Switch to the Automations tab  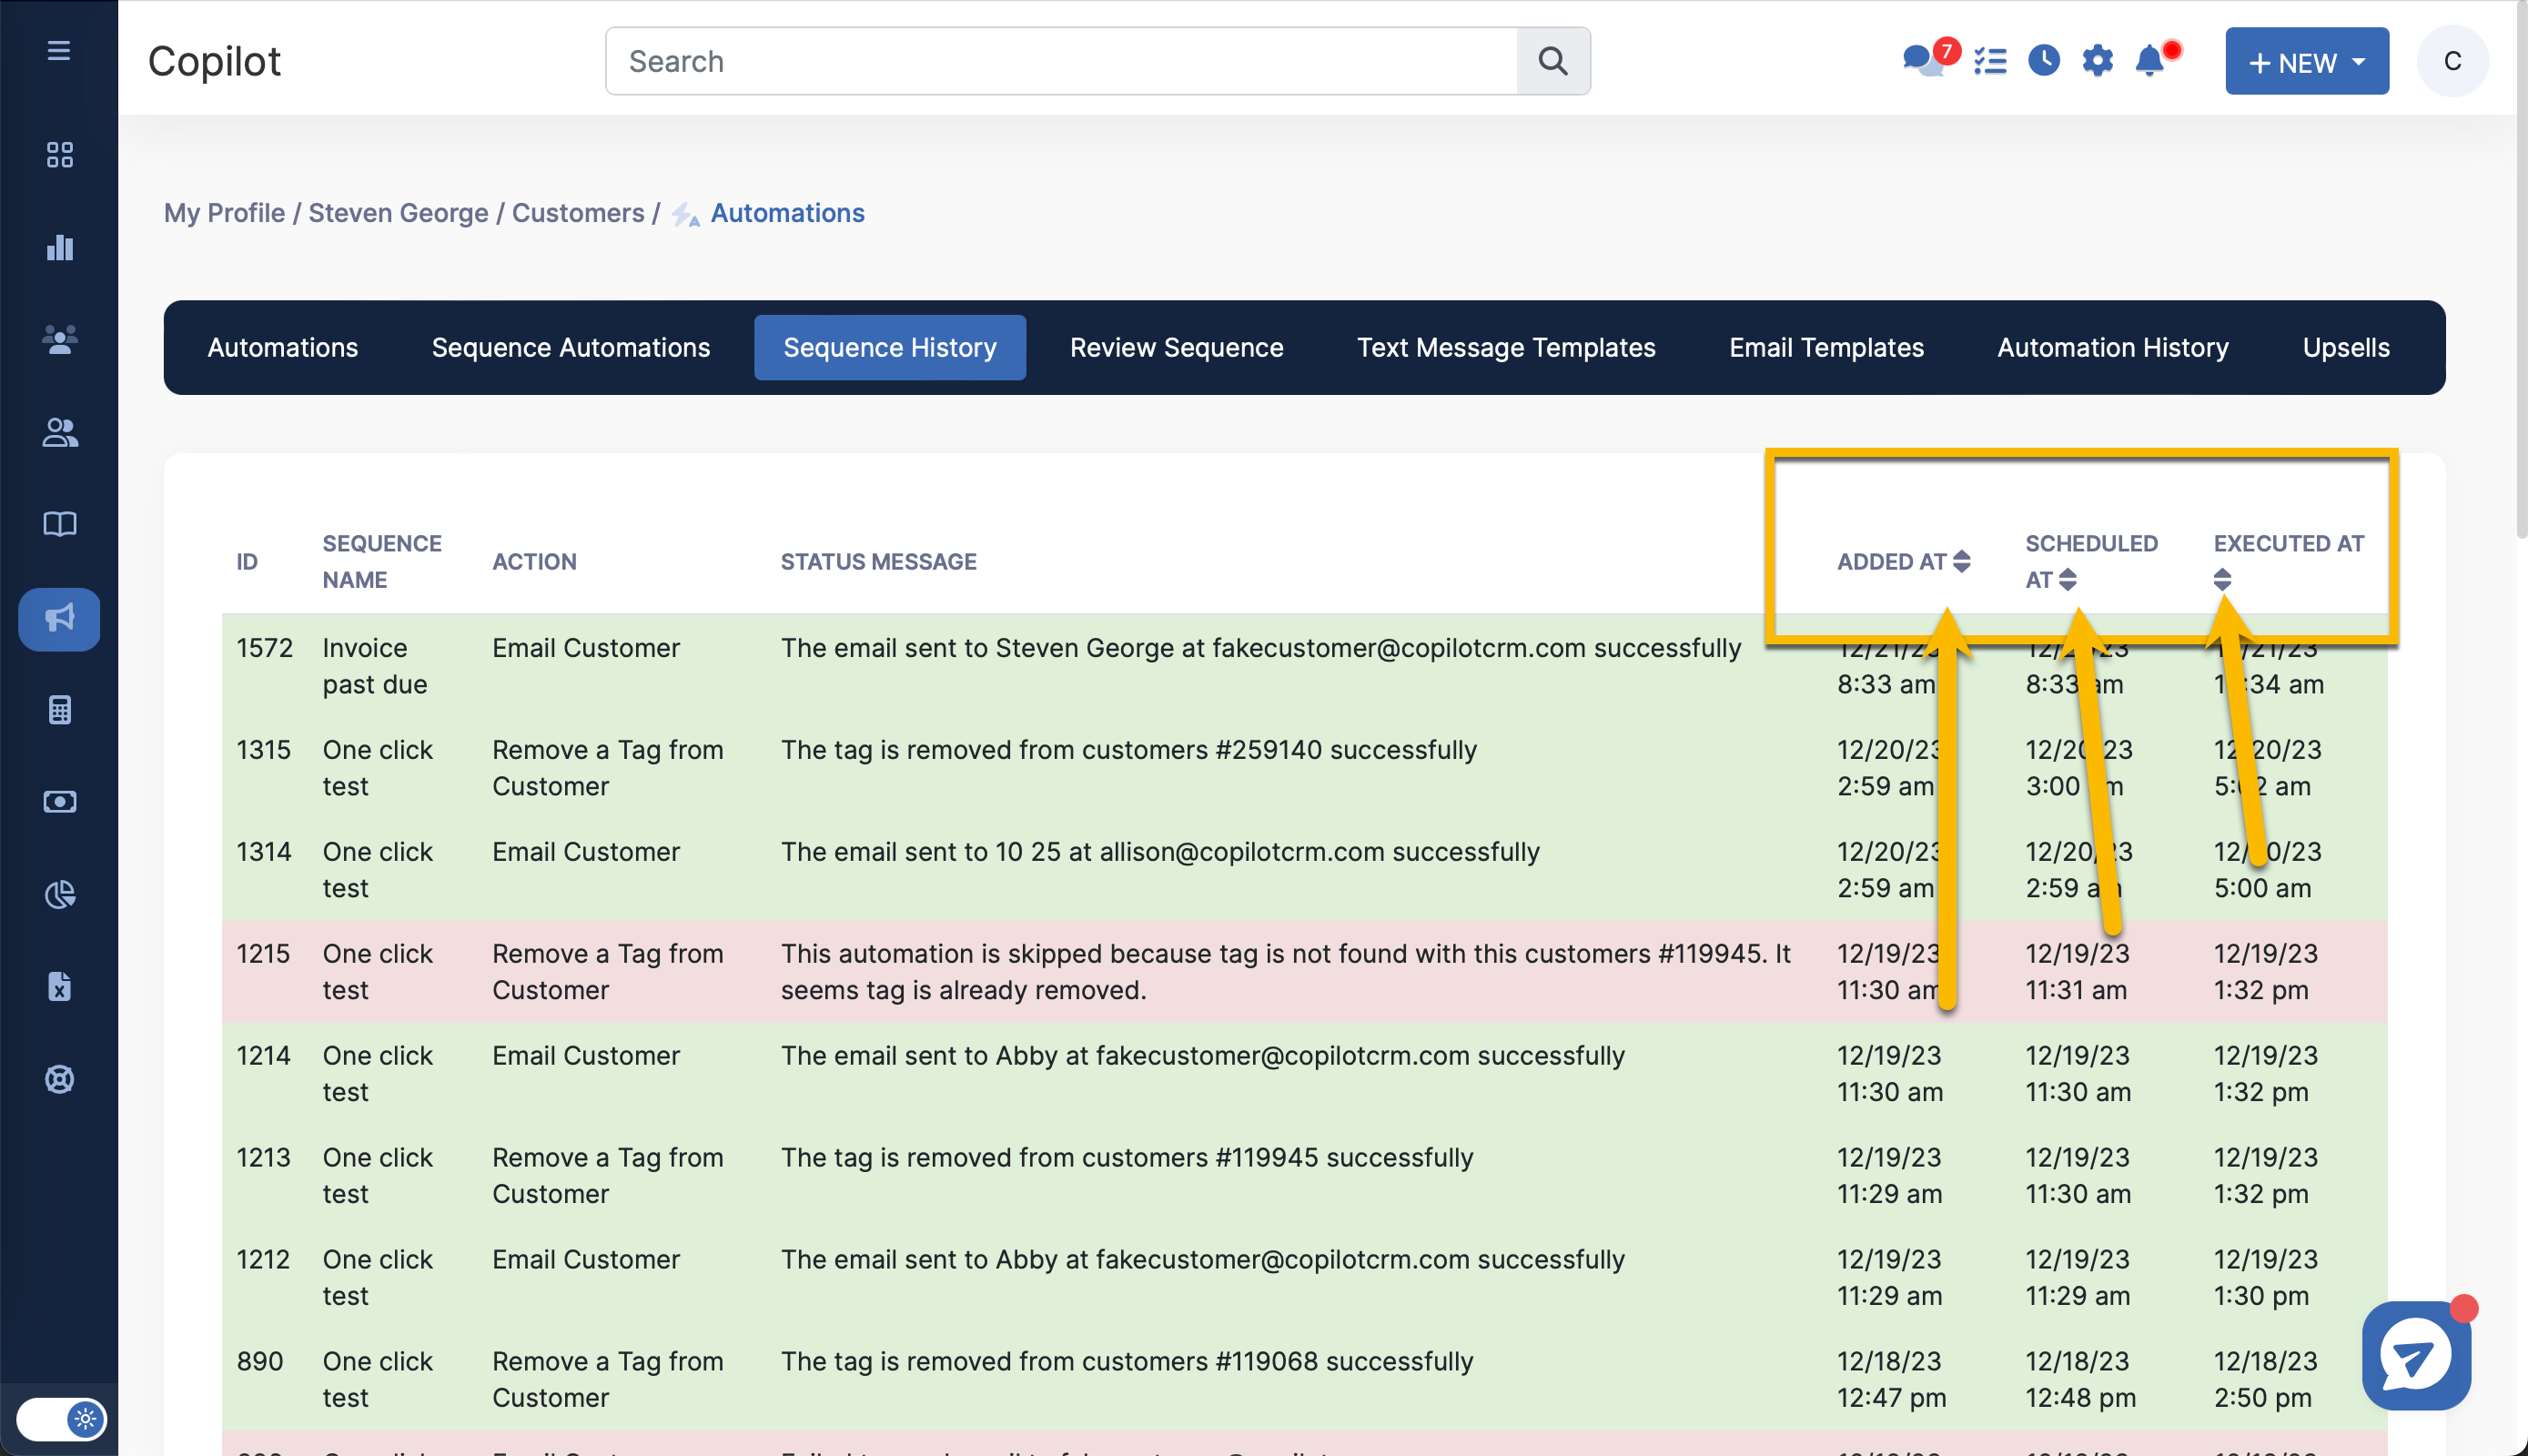[283, 347]
